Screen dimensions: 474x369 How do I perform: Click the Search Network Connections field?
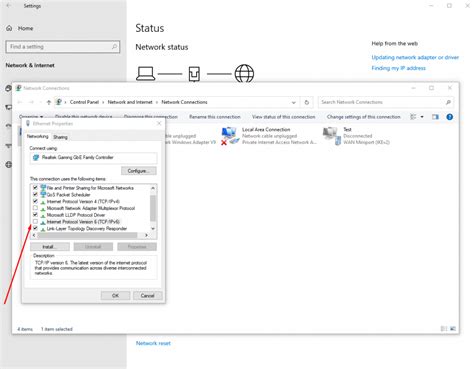pyautogui.click(x=386, y=102)
